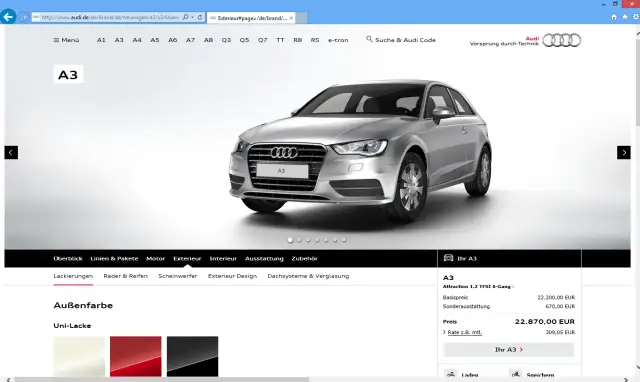Click the Rate z.B. mtl. link
The width and height of the screenshot is (640, 382).
[x=464, y=332]
